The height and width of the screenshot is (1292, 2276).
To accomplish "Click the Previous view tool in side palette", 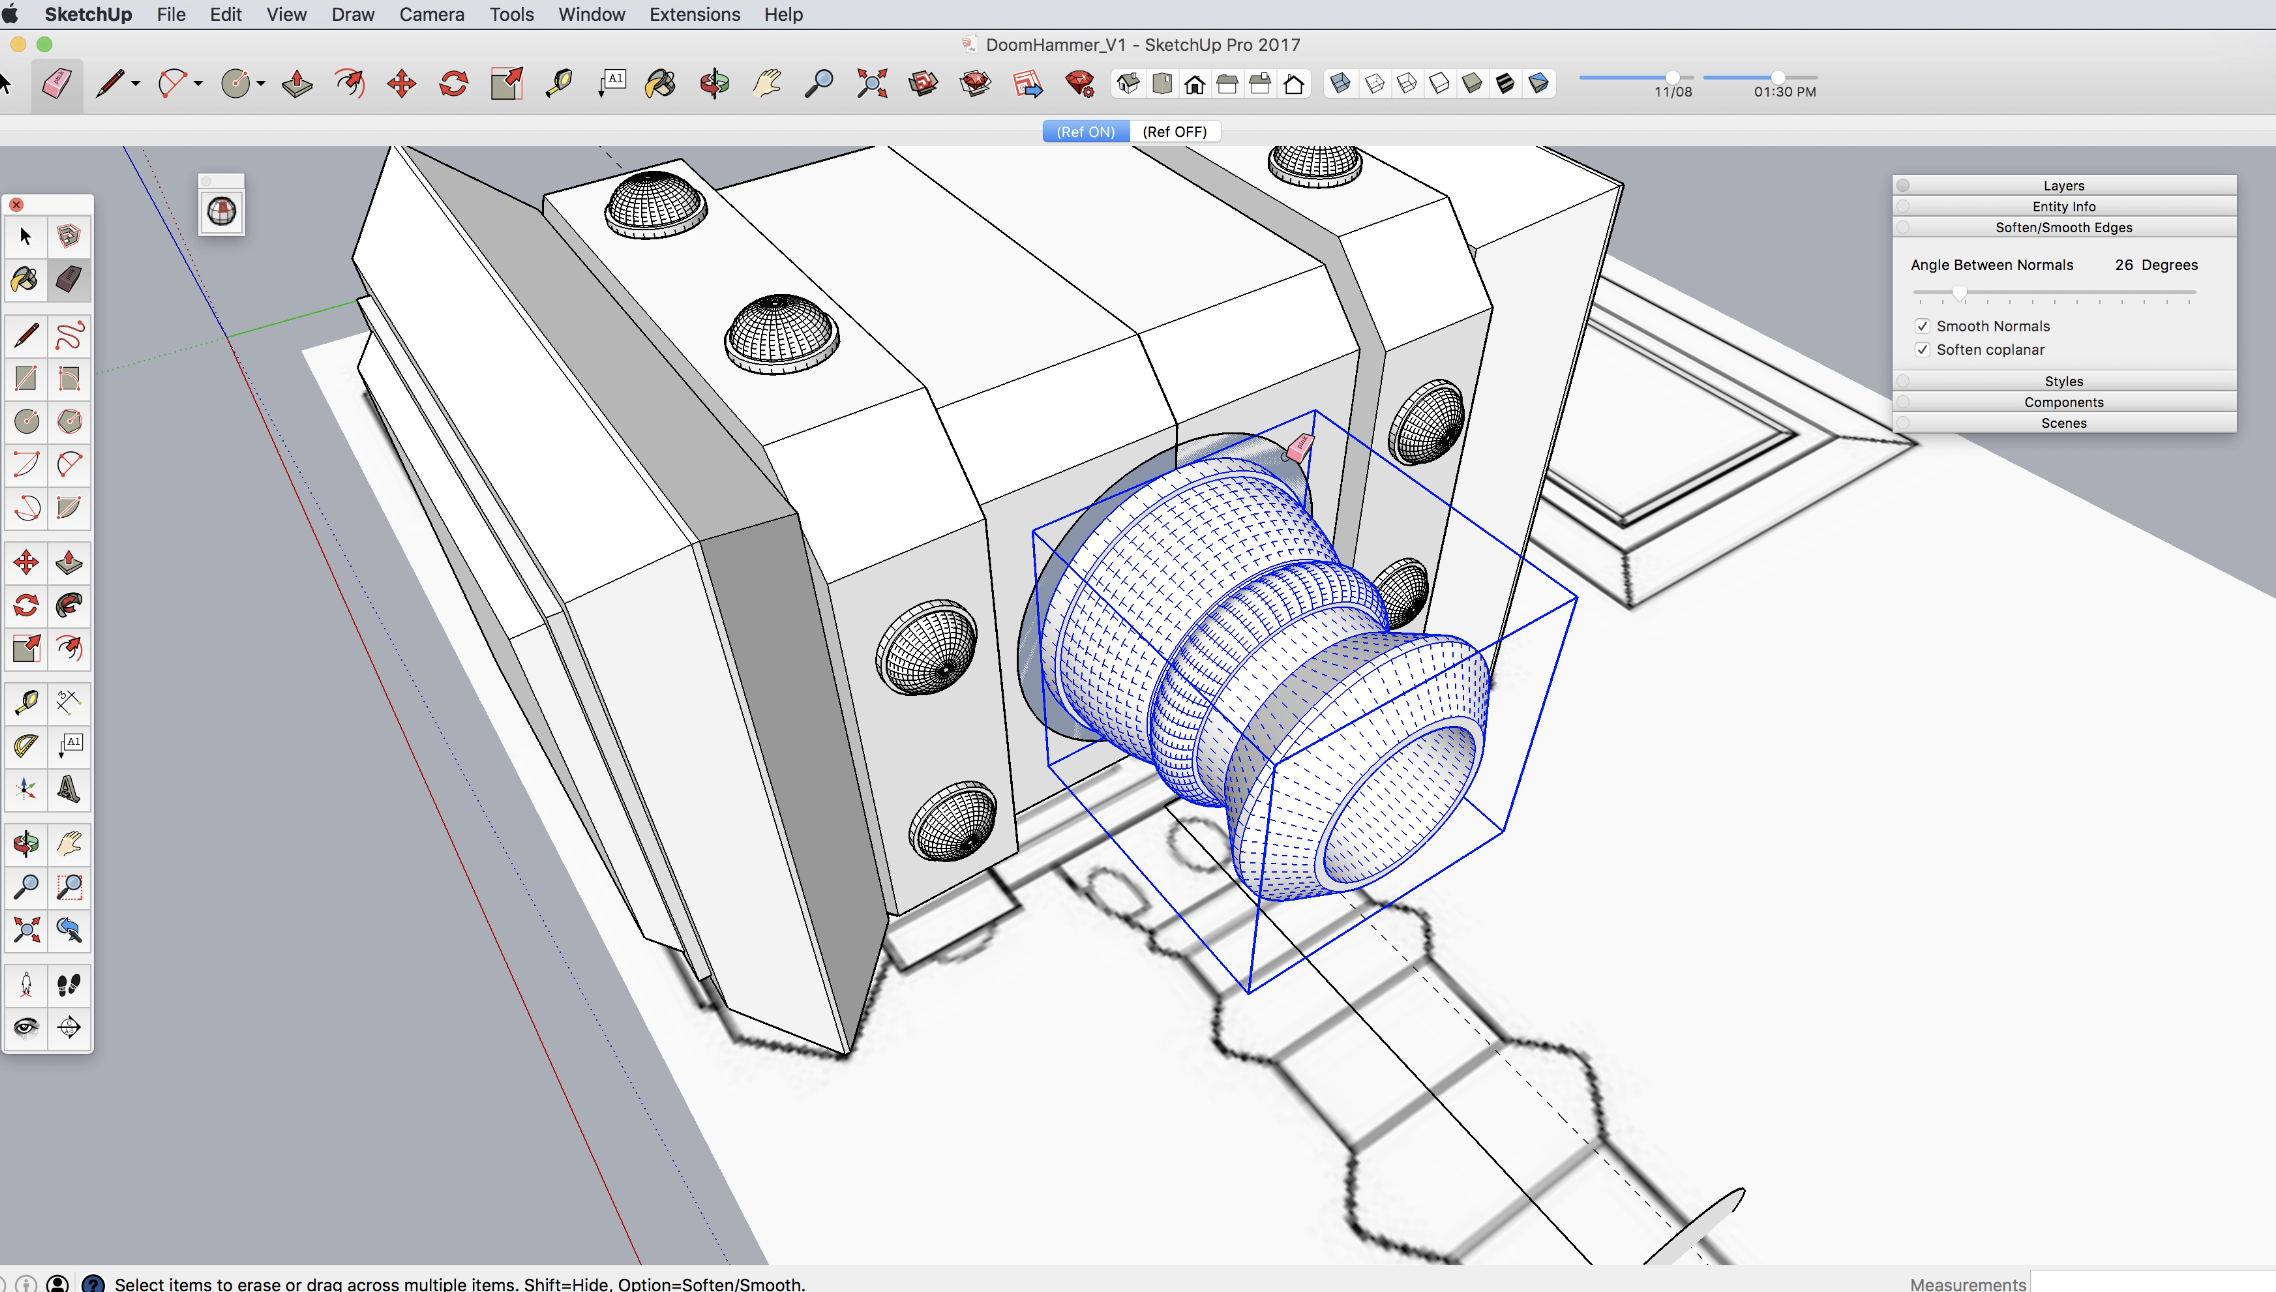I will (69, 930).
